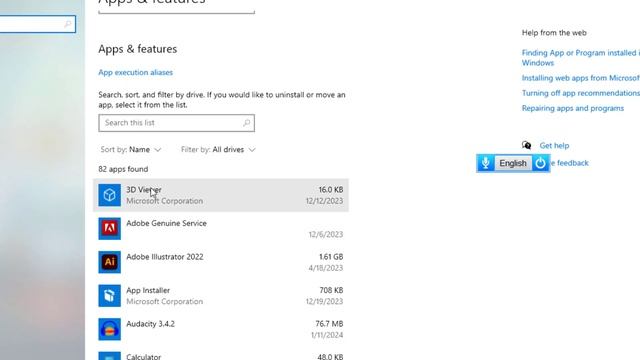
Task: Focus the Search this list field
Action: (x=176, y=123)
